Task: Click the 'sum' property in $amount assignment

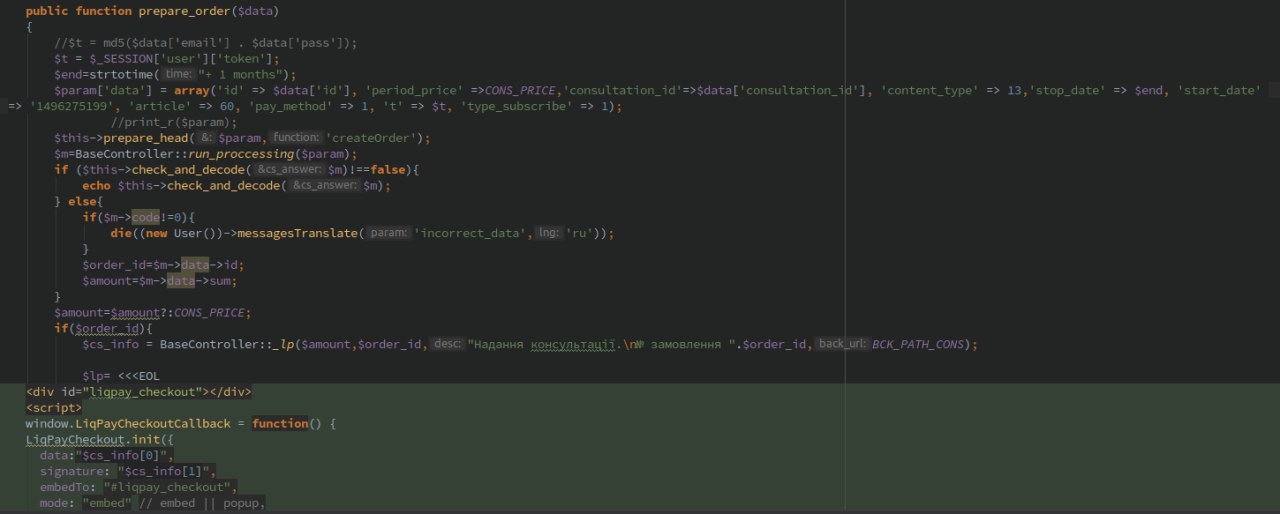Action: point(220,281)
